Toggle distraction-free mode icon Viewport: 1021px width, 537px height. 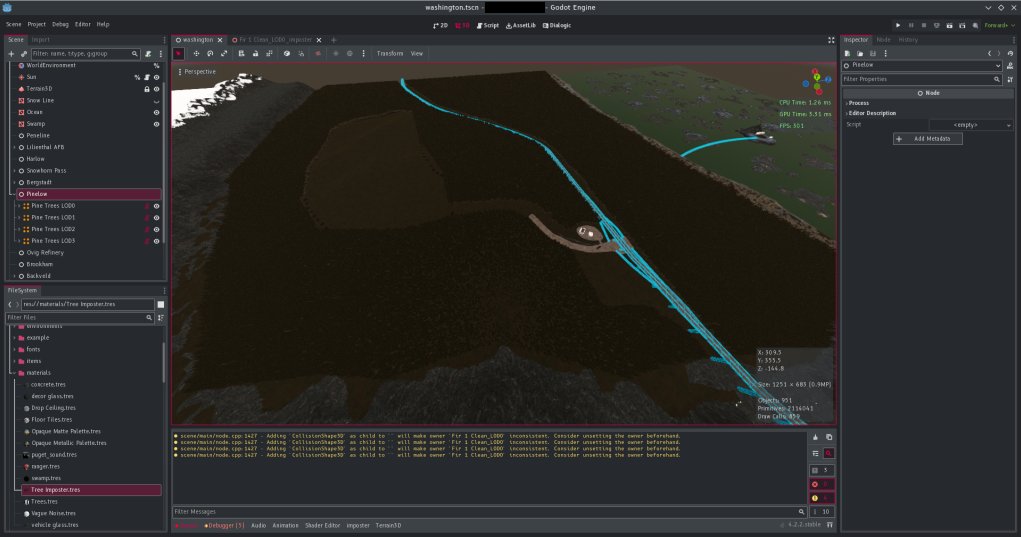(831, 40)
